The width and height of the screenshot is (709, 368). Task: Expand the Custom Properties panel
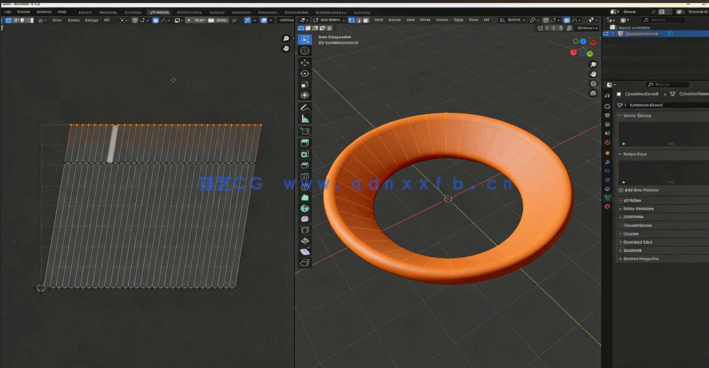click(663, 259)
